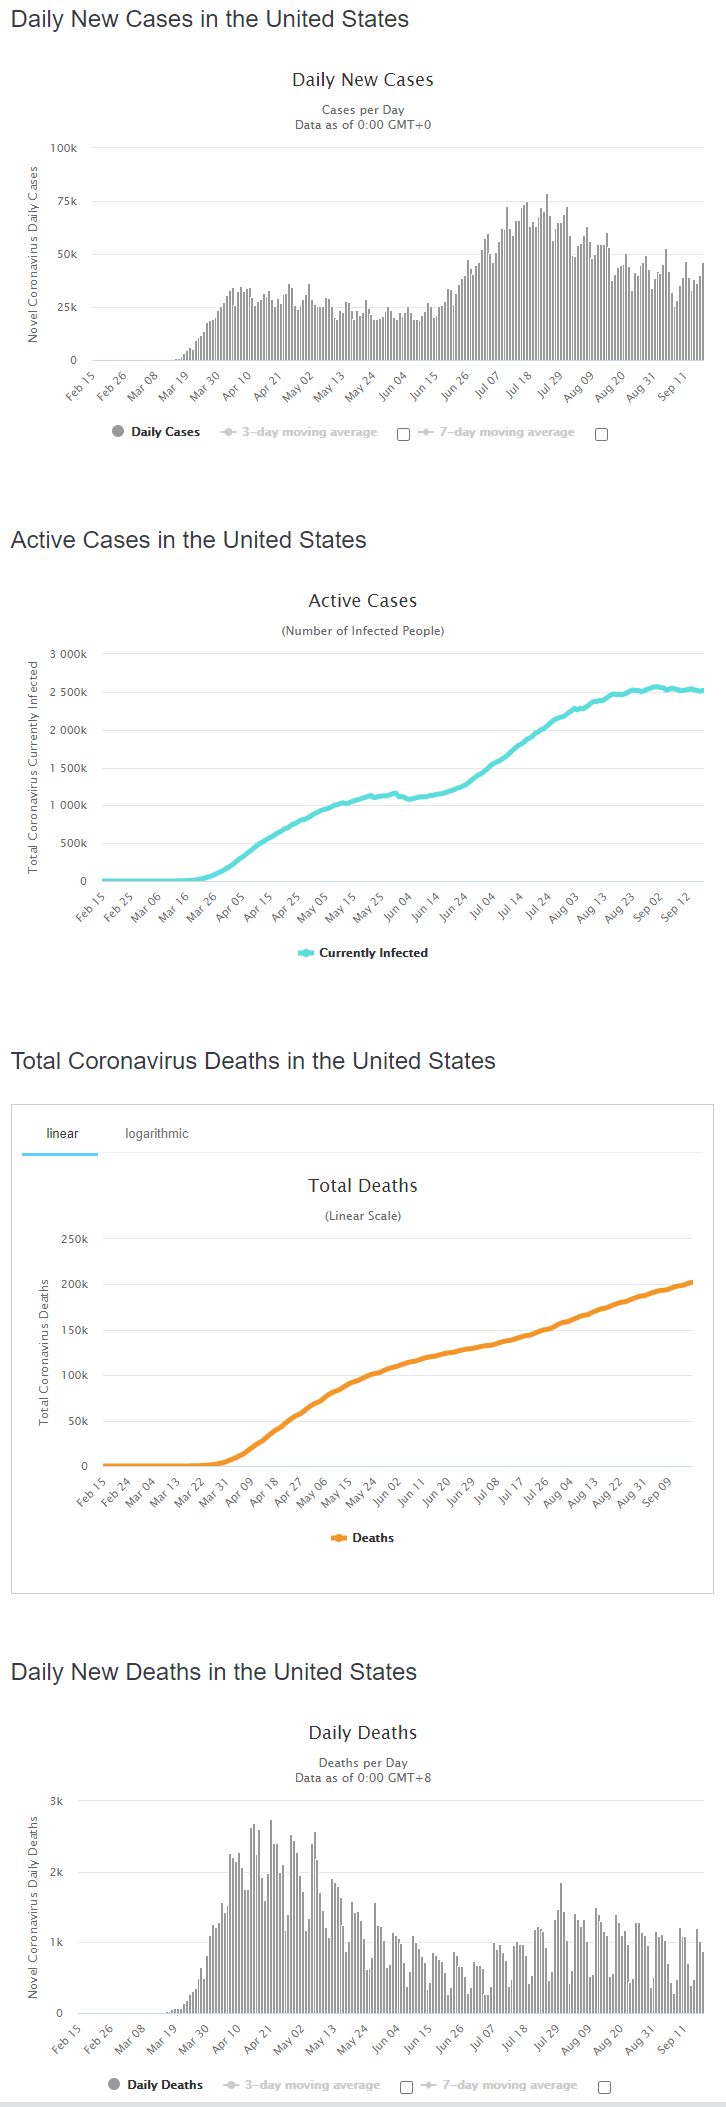Switch to the logarithmic tab

point(157,1134)
